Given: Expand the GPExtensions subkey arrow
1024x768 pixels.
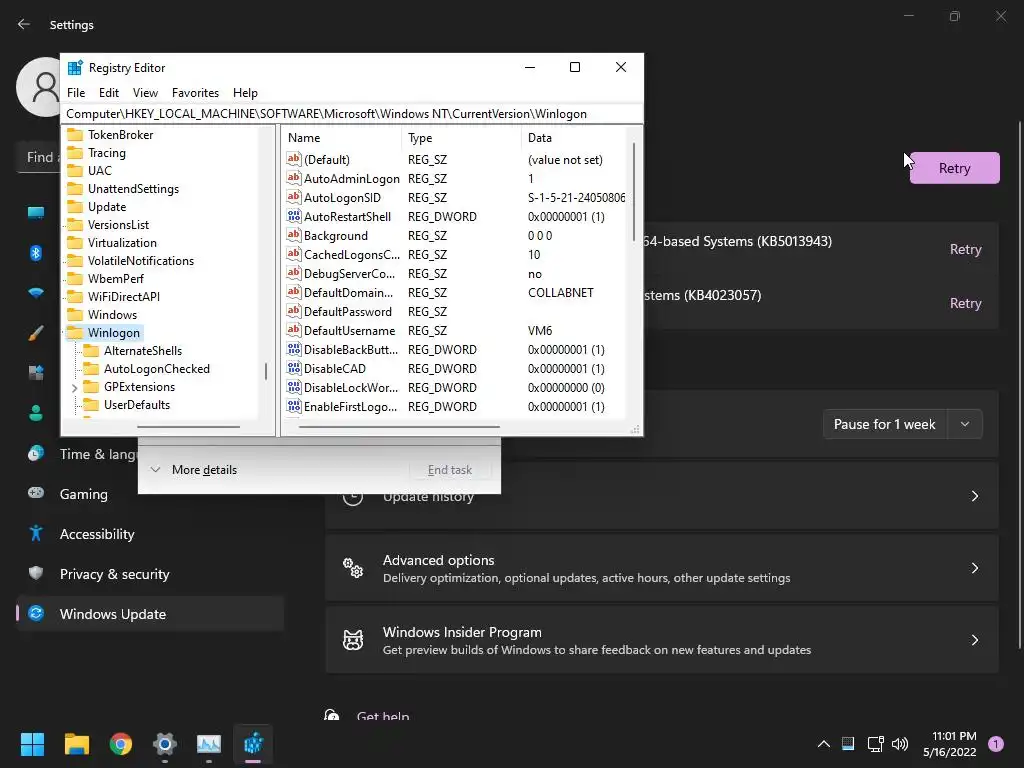Looking at the screenshot, I should pyautogui.click(x=74, y=387).
